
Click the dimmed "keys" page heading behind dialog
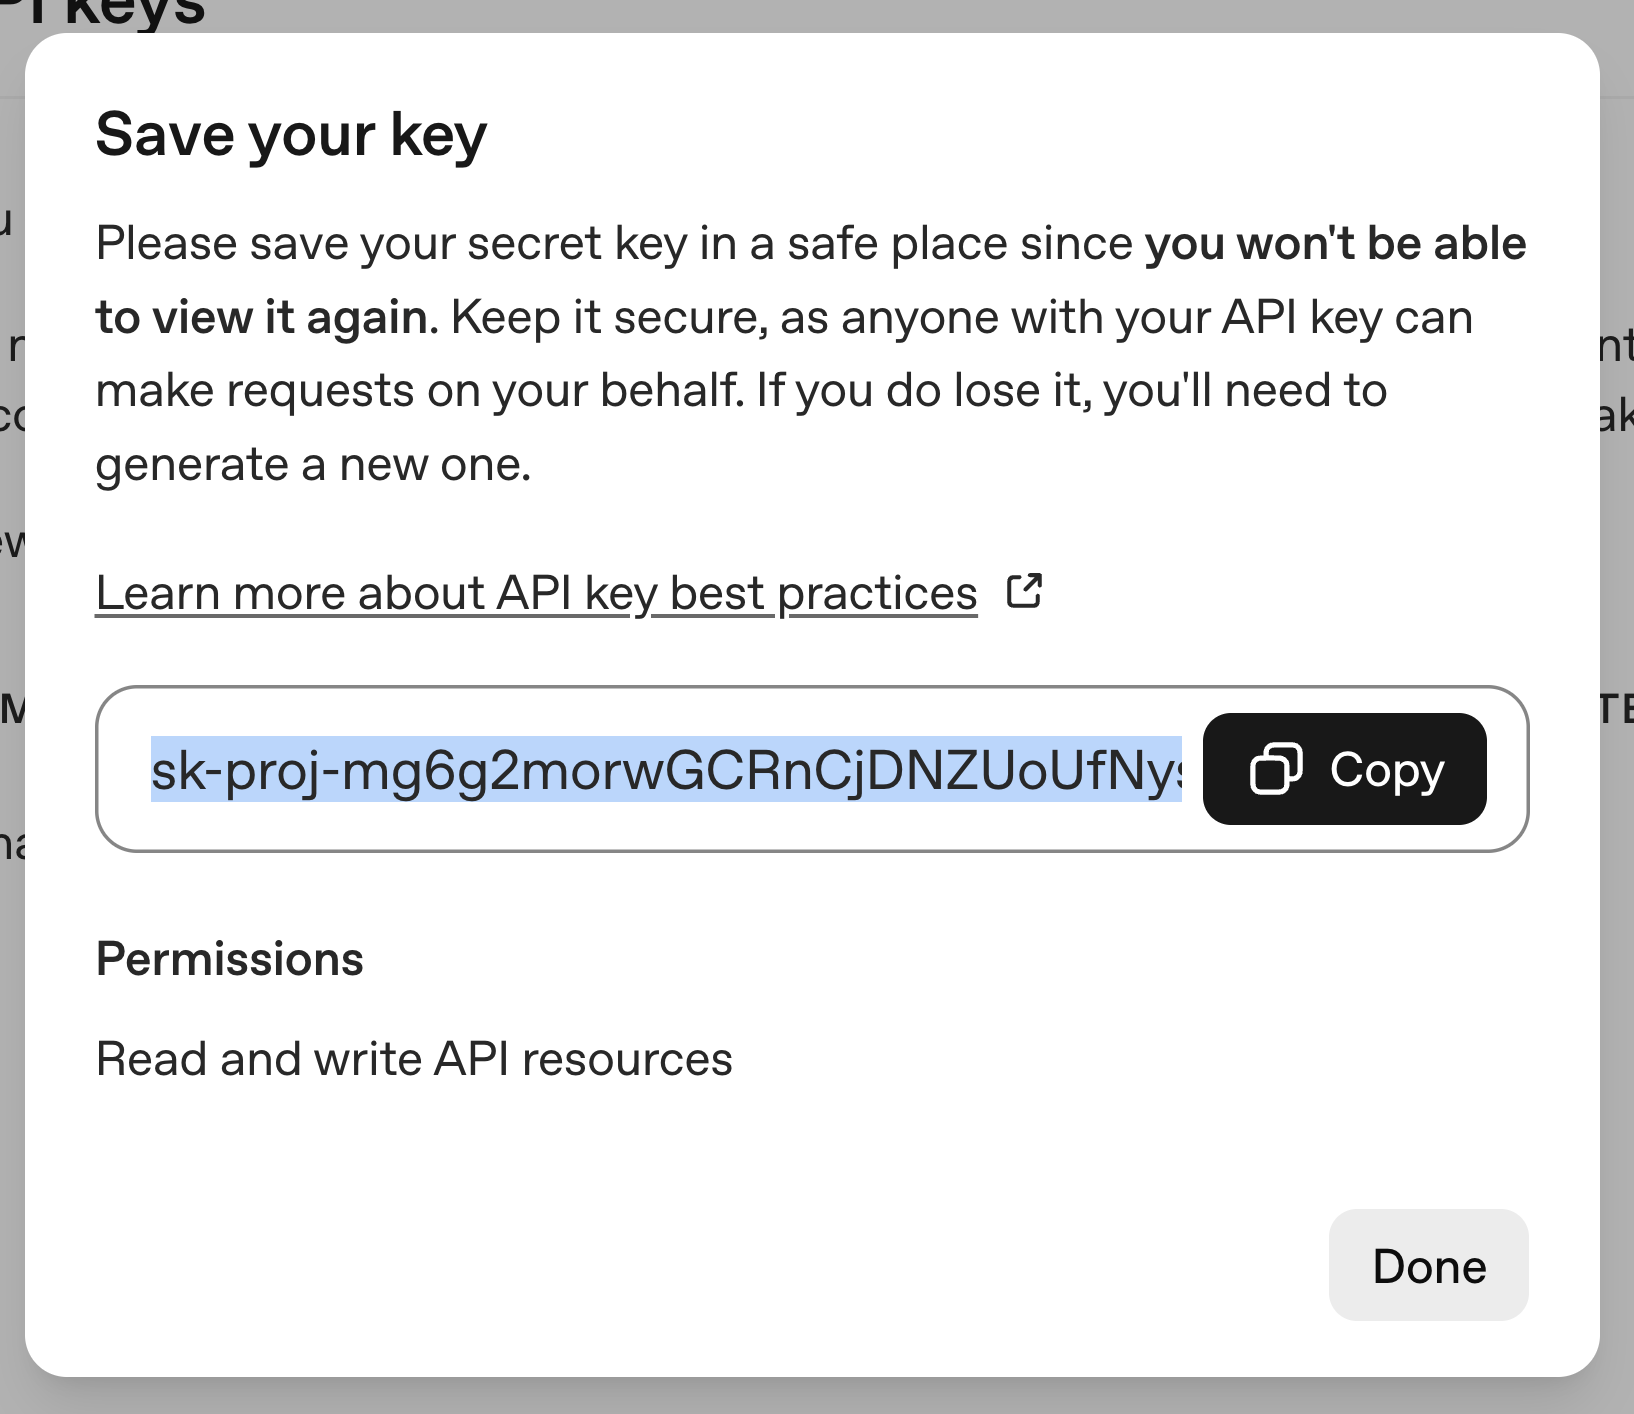134,12
